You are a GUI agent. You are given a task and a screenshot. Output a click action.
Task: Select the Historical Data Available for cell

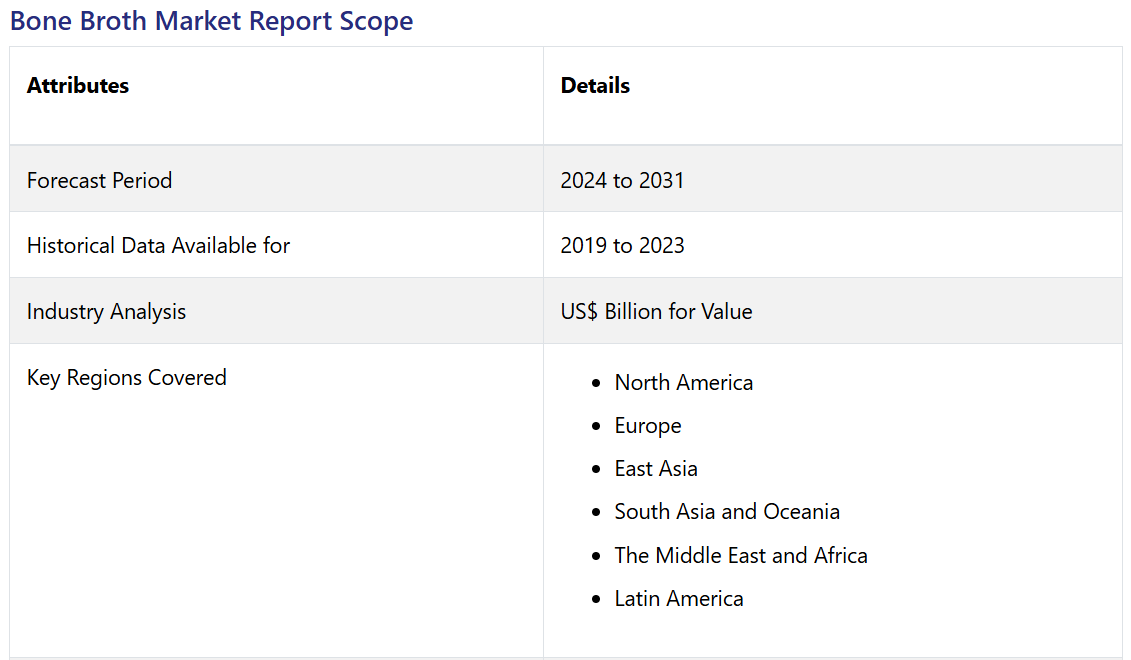click(x=158, y=245)
